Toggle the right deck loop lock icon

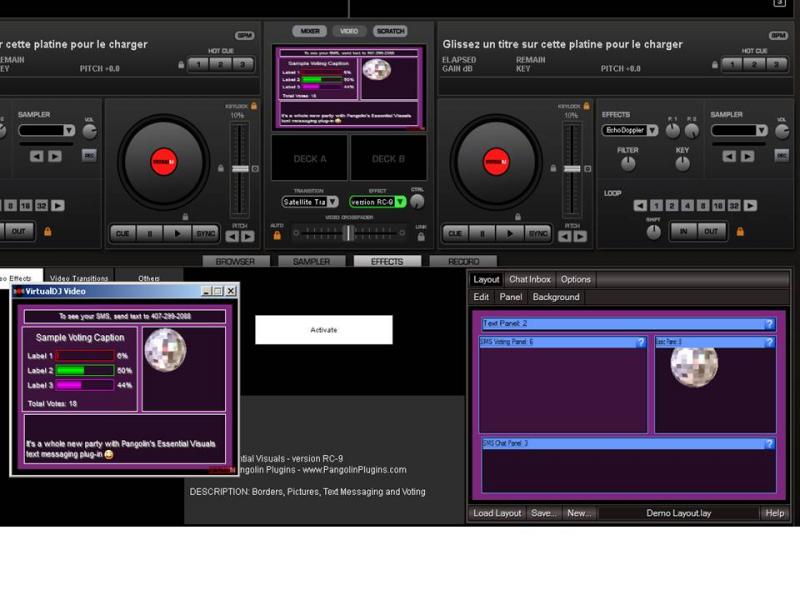740,232
